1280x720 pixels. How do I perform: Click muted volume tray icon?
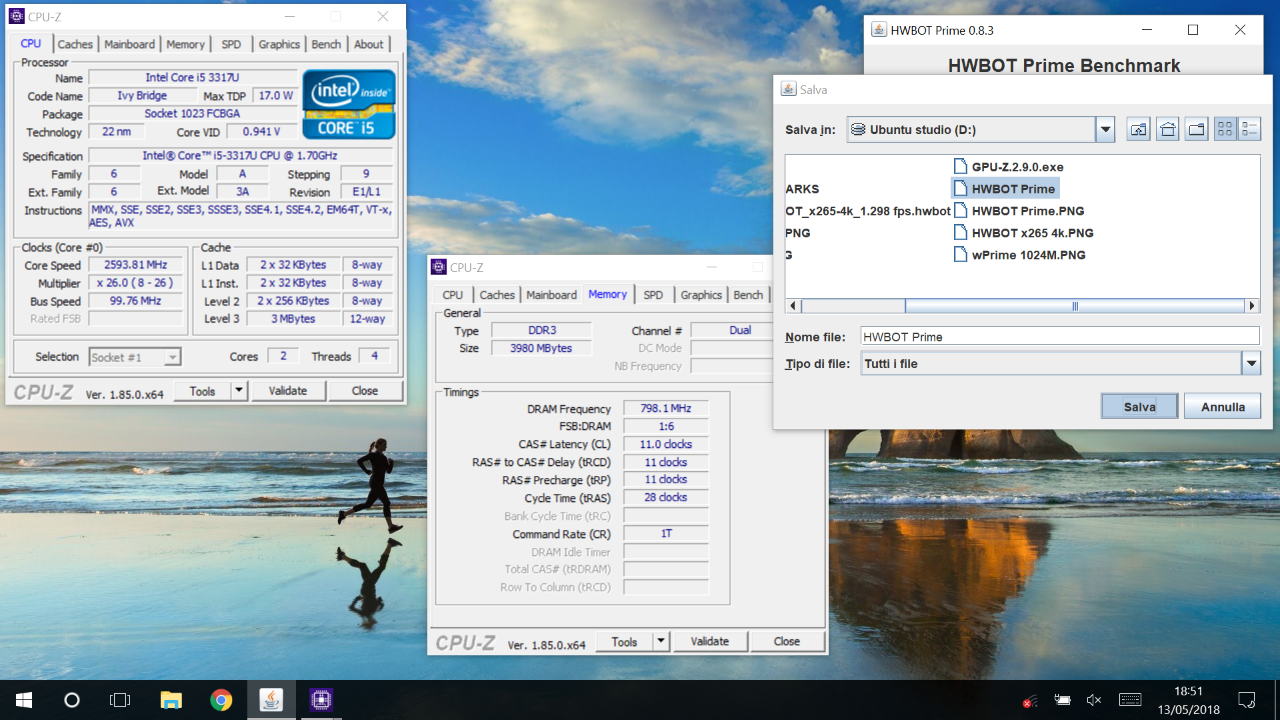[x=1094, y=700]
